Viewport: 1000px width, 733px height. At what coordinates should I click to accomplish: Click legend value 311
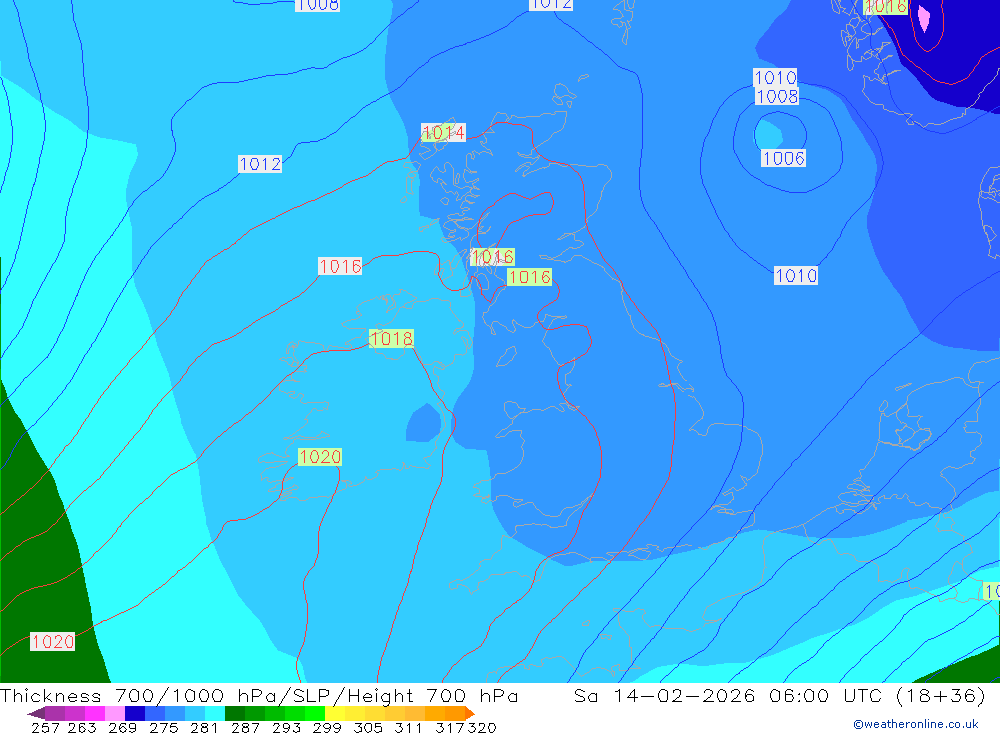tap(409, 727)
